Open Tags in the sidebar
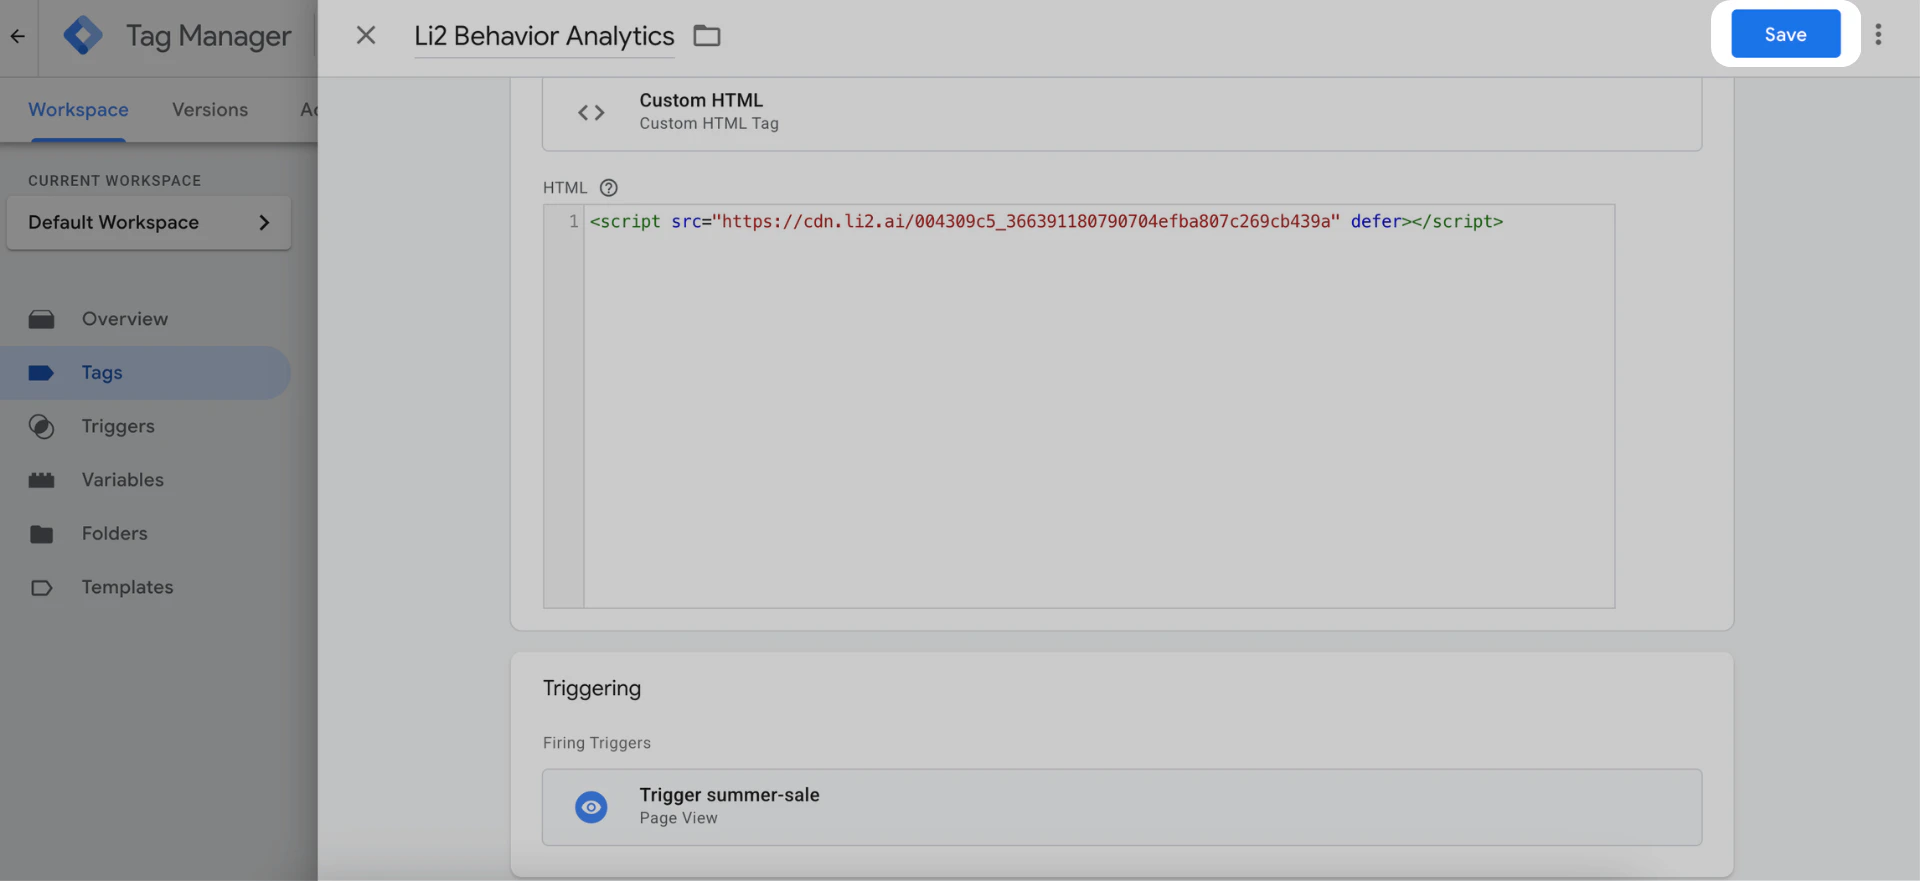 tap(145, 373)
